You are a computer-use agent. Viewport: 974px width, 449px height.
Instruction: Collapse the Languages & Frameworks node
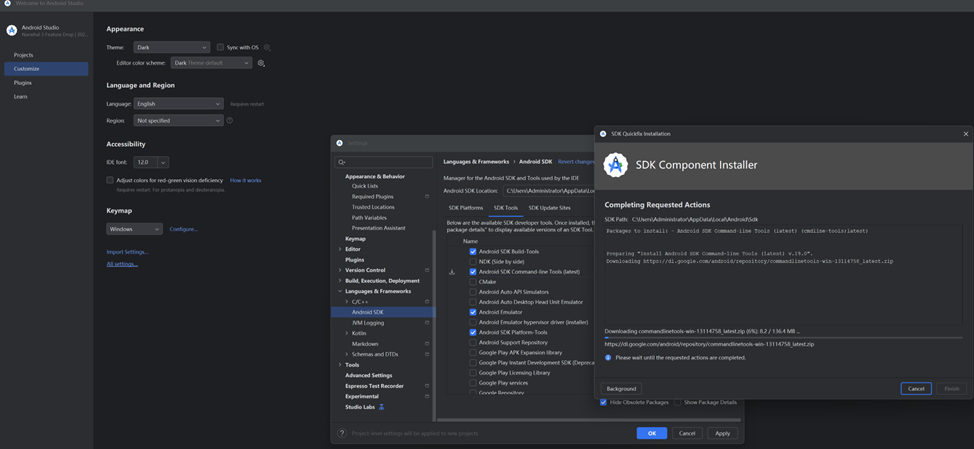pos(340,291)
